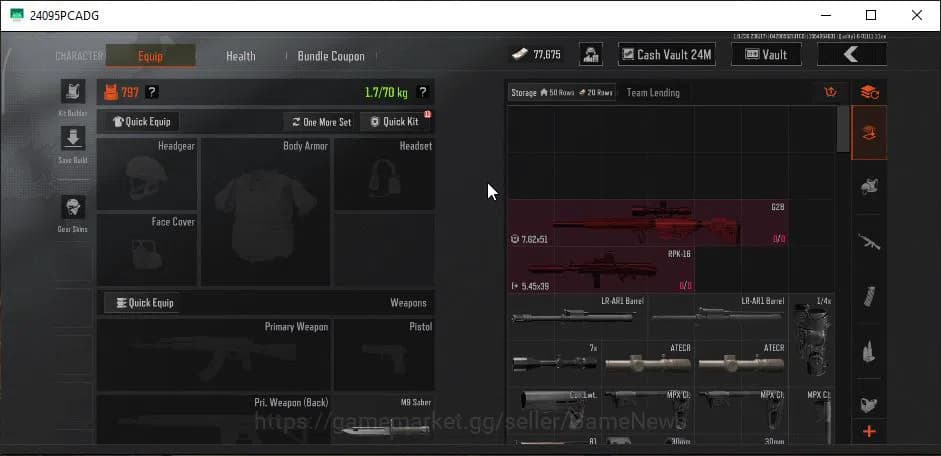Filter storage by loot pouch icon
Image resolution: width=941 pixels, height=456 pixels.
[869, 405]
